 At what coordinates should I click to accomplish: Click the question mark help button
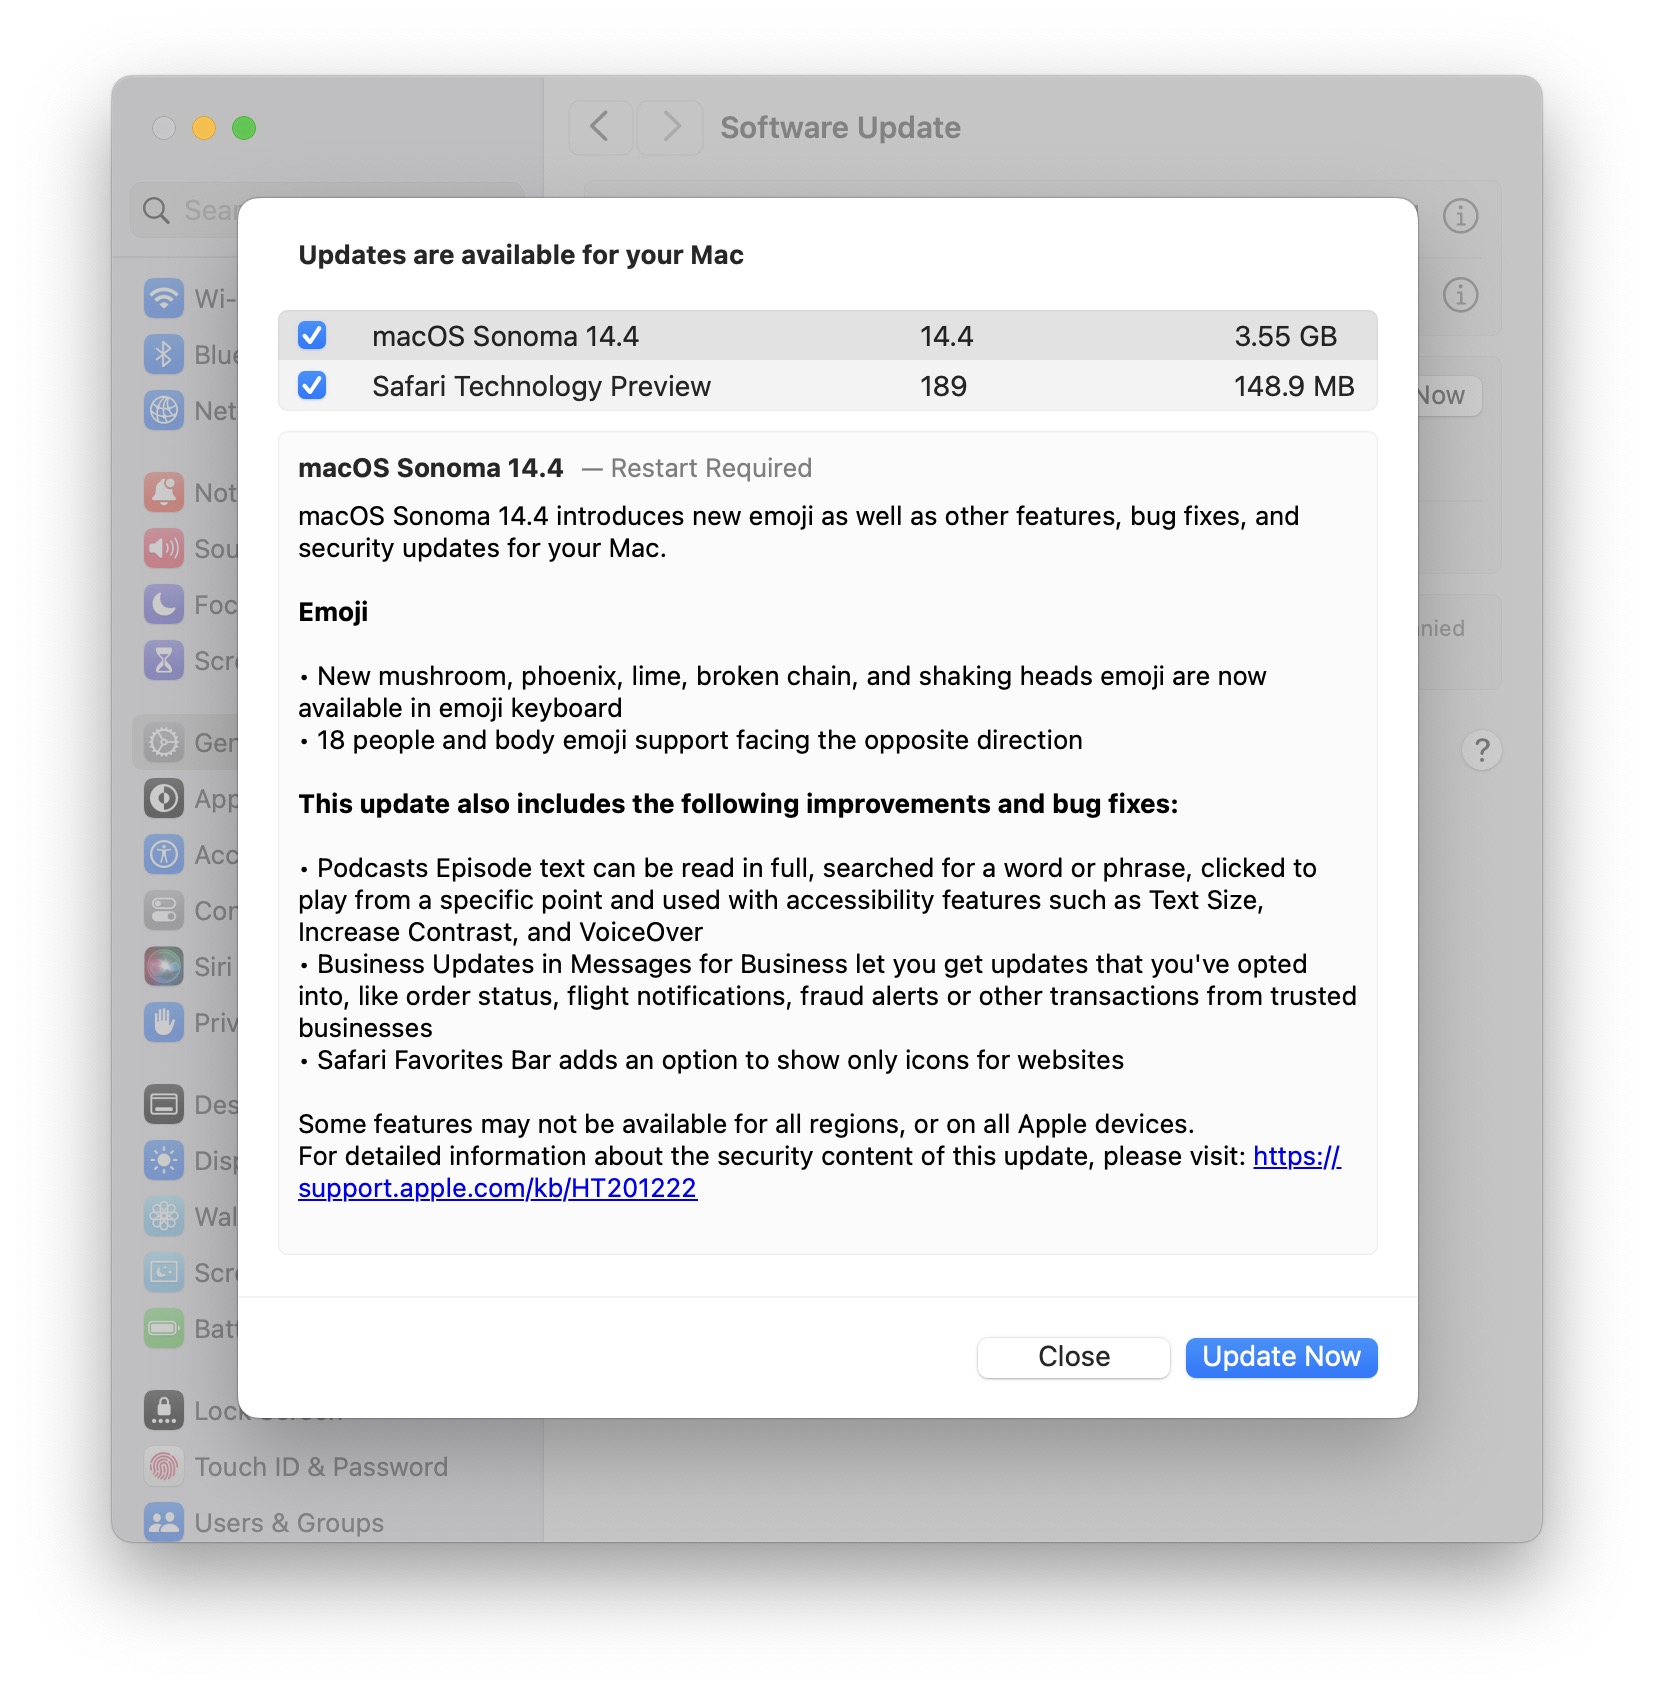[x=1482, y=749]
